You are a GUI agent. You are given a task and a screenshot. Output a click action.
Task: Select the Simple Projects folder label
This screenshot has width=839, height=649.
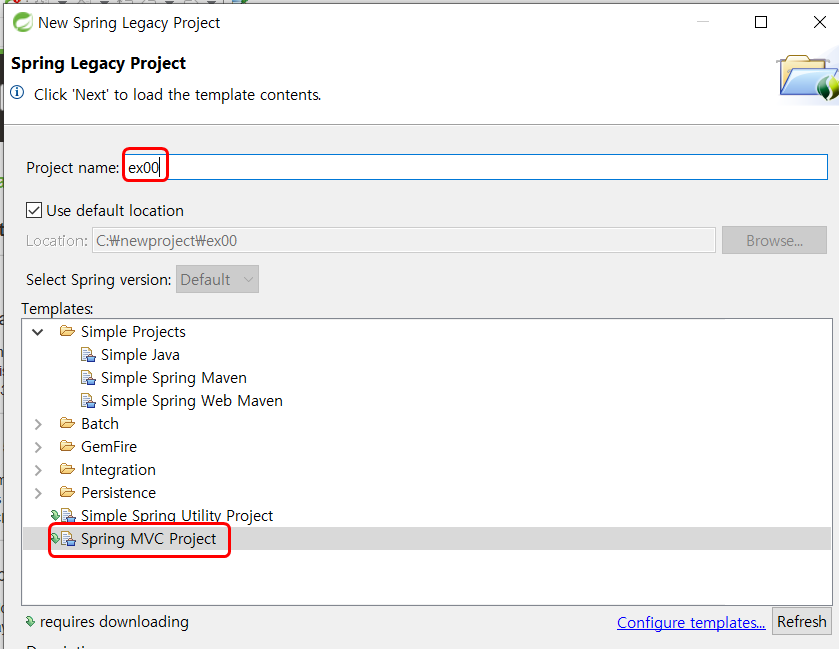[133, 332]
